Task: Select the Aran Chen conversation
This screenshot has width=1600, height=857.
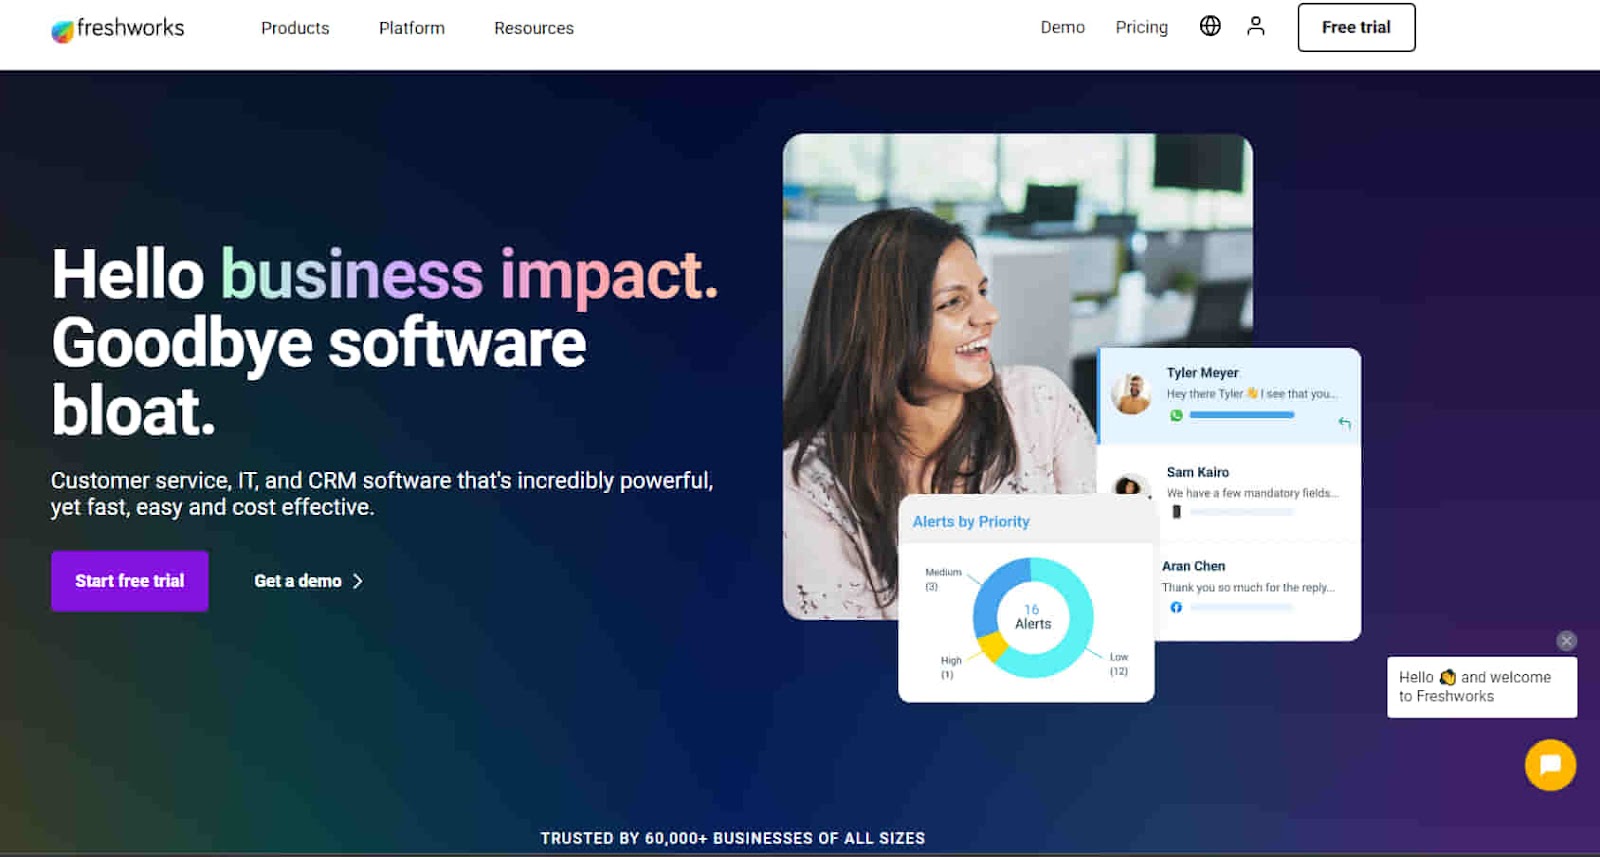Action: (x=1257, y=590)
